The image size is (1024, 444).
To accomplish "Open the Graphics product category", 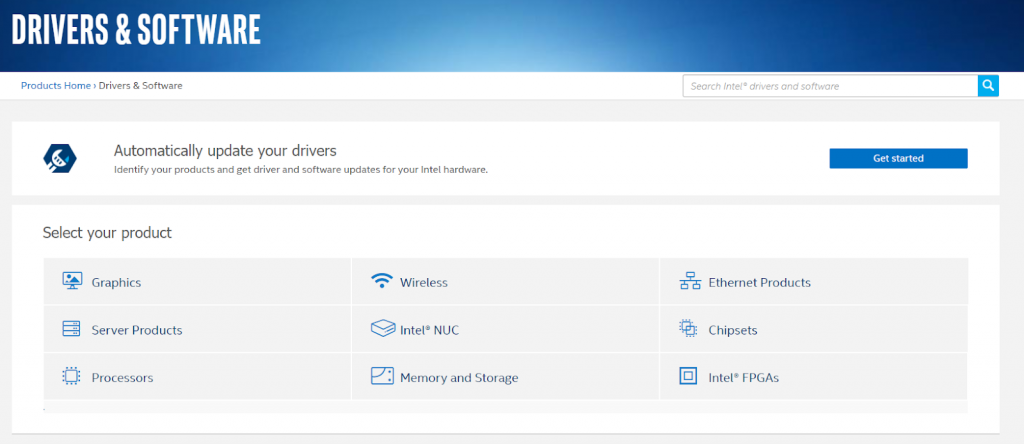I will click(197, 281).
